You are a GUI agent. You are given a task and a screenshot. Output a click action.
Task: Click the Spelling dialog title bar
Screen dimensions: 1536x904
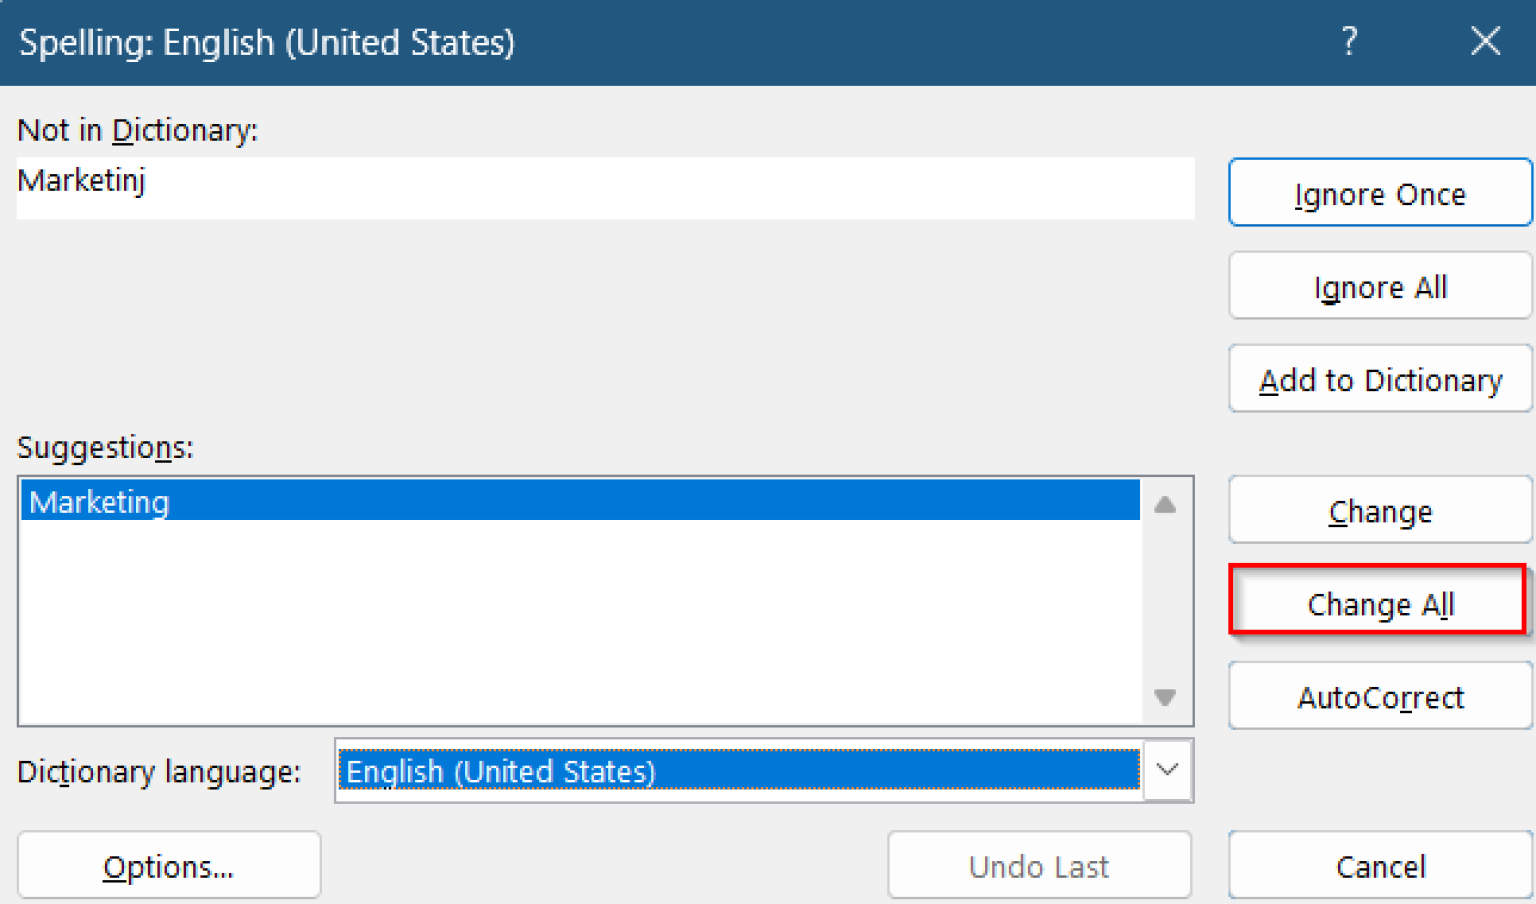(600, 42)
